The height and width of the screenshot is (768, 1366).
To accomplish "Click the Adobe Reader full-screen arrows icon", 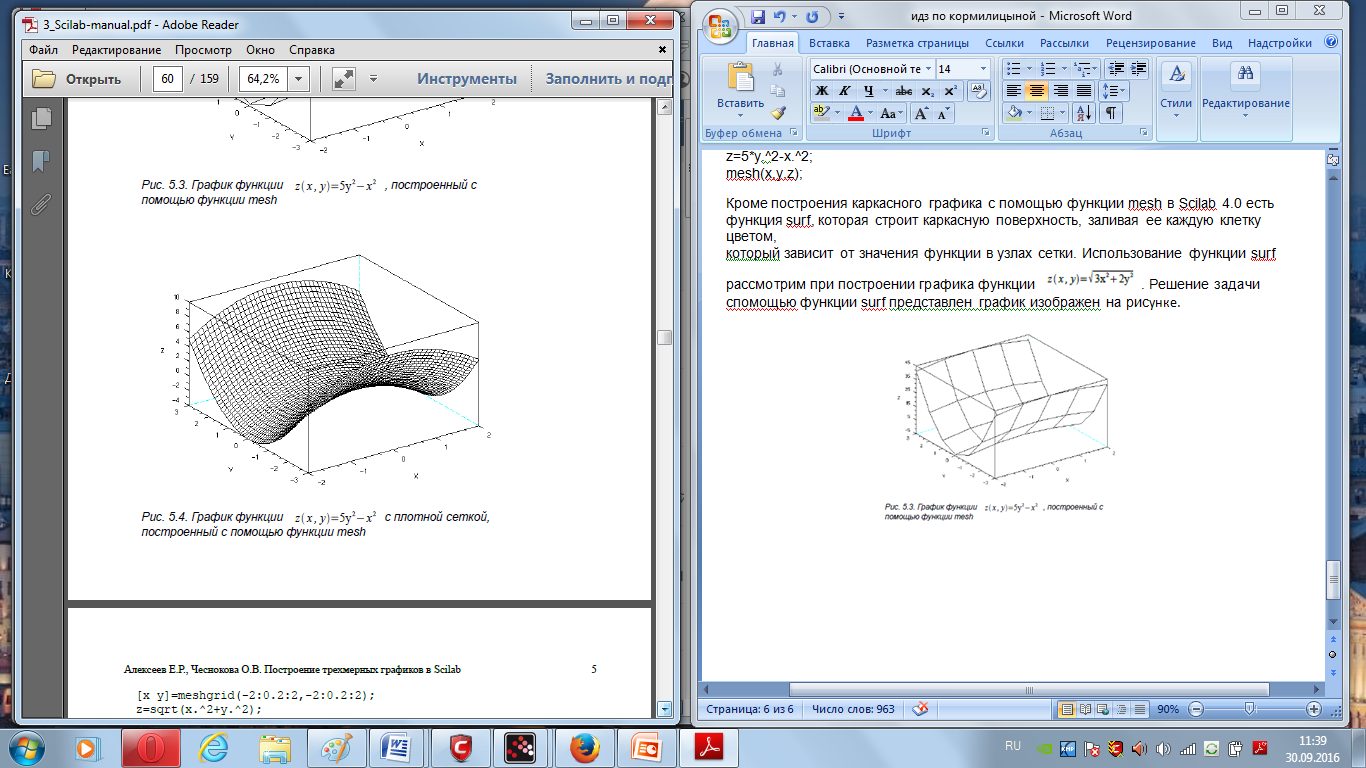I will click(x=343, y=79).
